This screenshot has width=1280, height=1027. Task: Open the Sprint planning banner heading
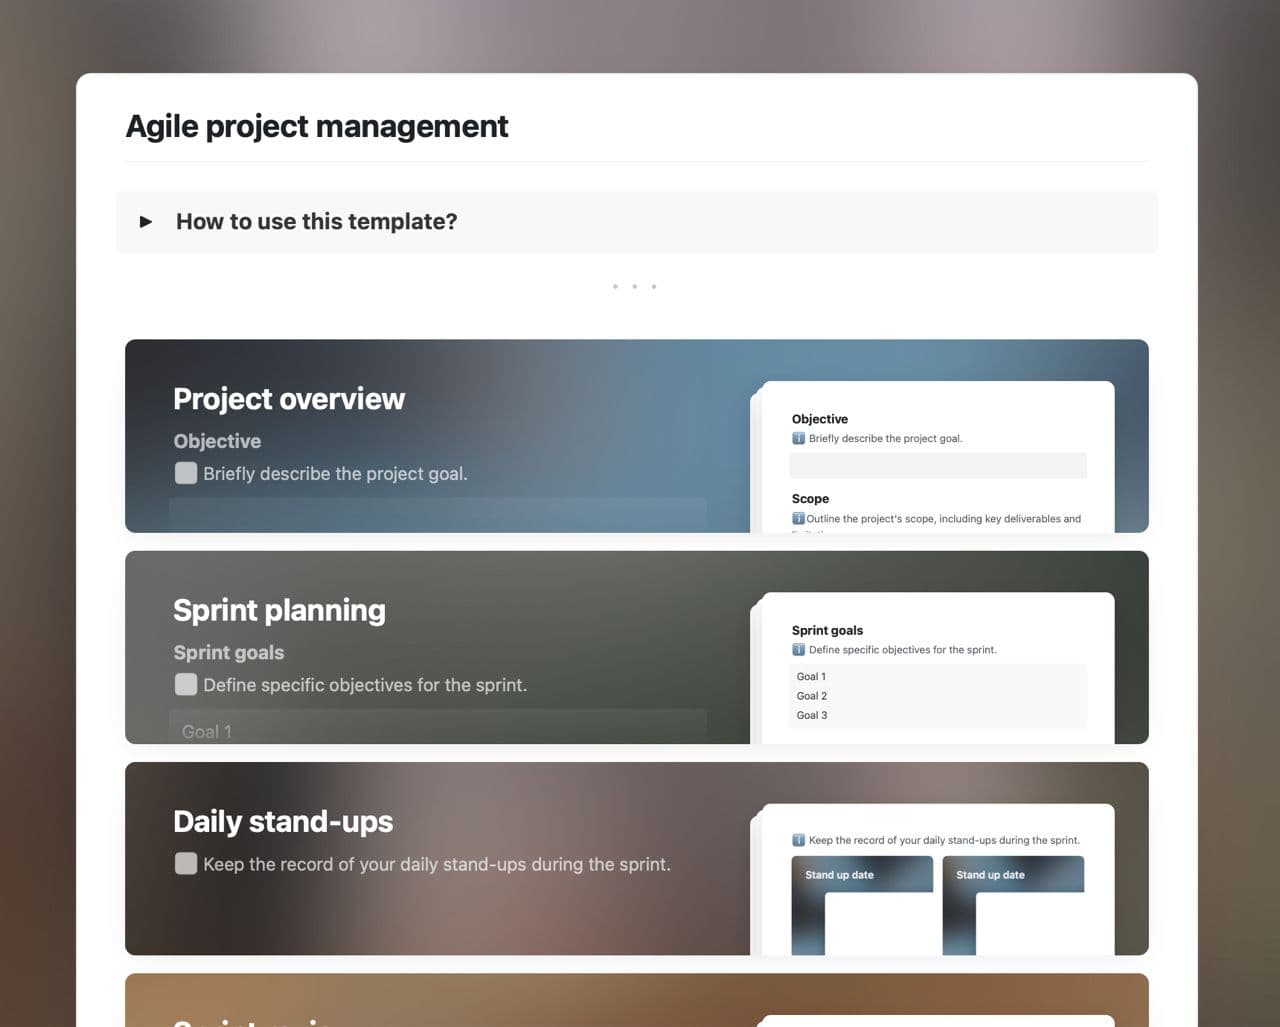(x=279, y=610)
